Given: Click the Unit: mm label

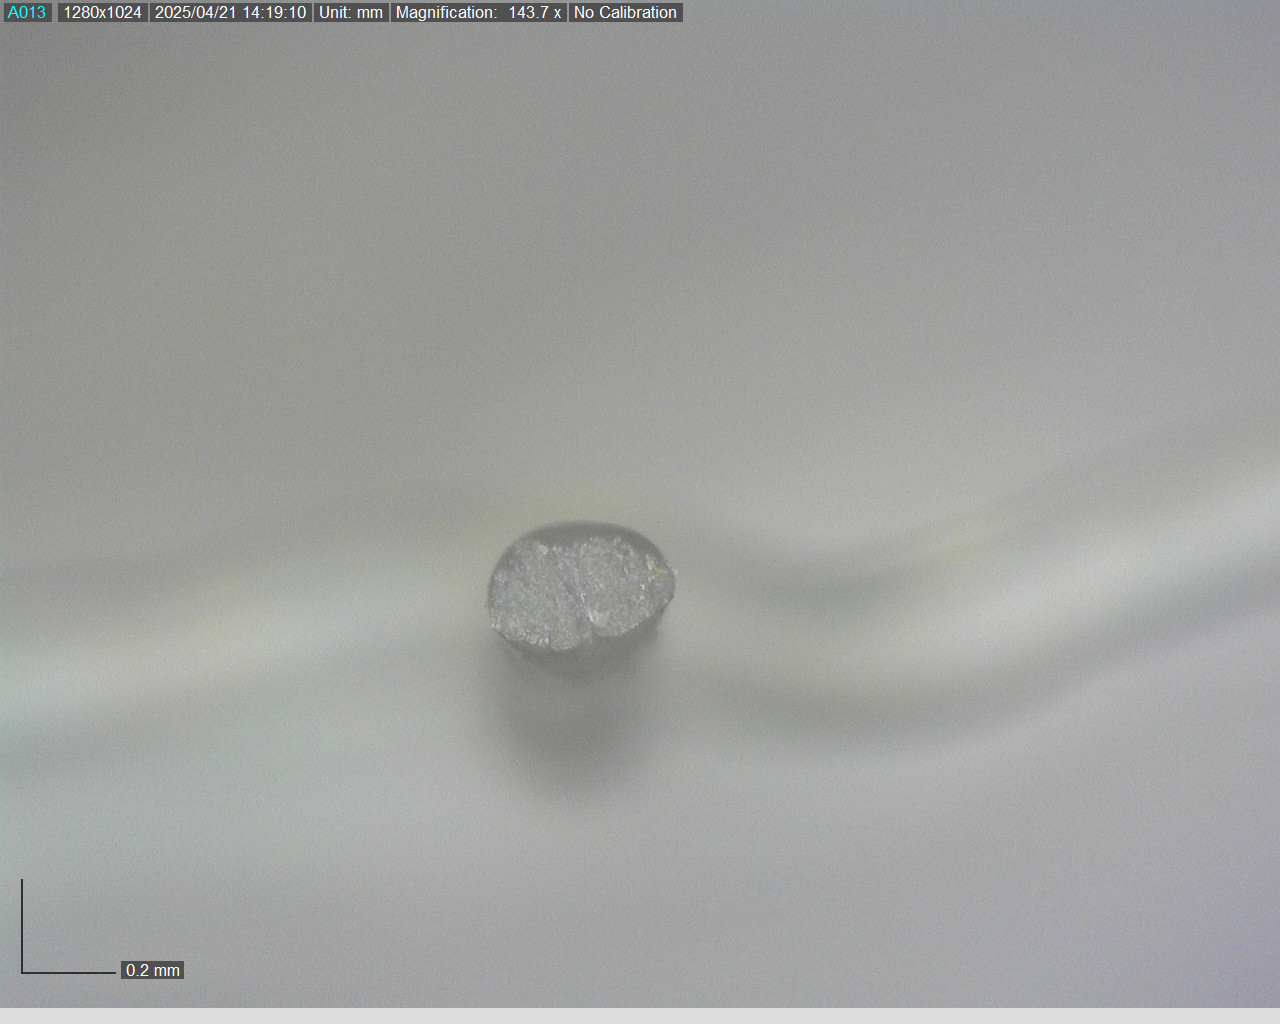Looking at the screenshot, I should click(350, 13).
